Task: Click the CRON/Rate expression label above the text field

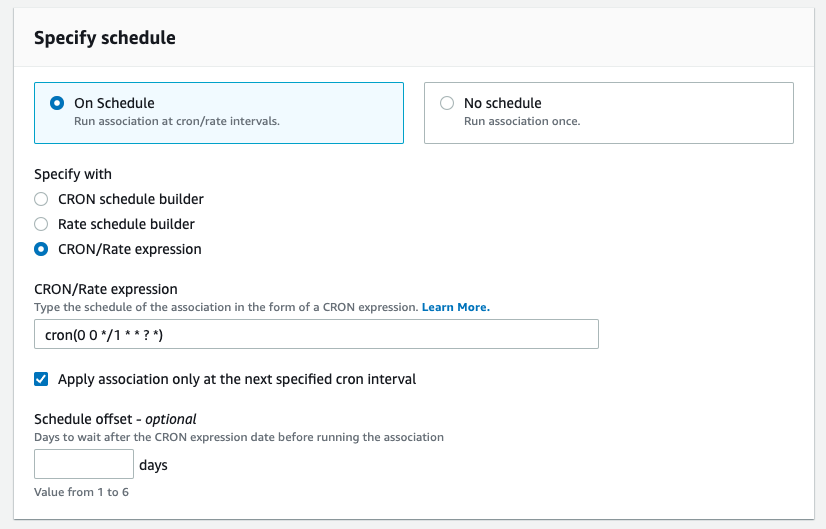Action: (x=105, y=290)
